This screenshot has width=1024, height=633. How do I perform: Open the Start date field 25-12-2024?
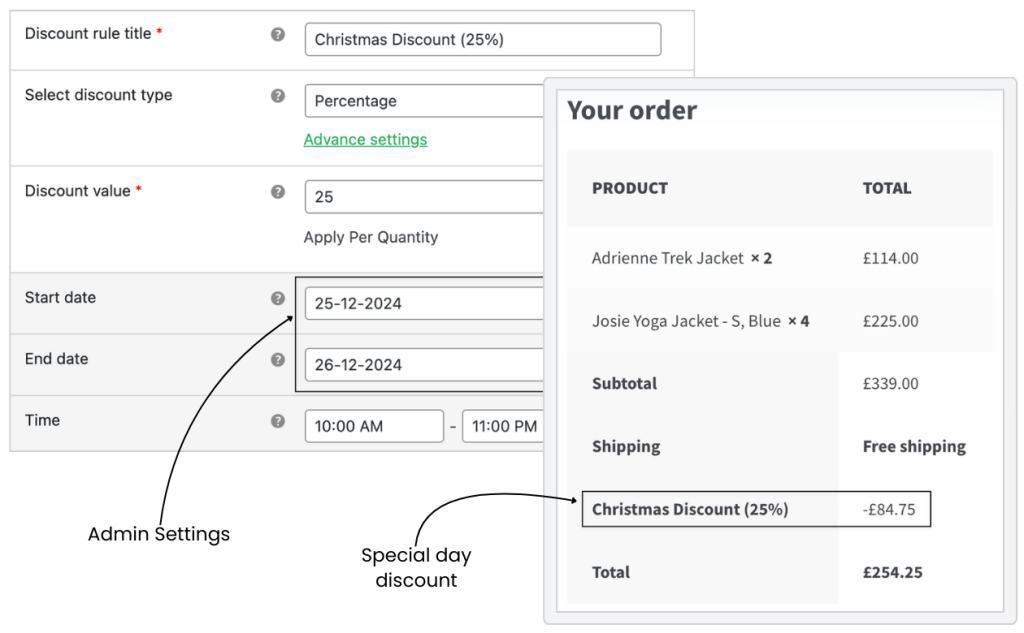coord(424,304)
